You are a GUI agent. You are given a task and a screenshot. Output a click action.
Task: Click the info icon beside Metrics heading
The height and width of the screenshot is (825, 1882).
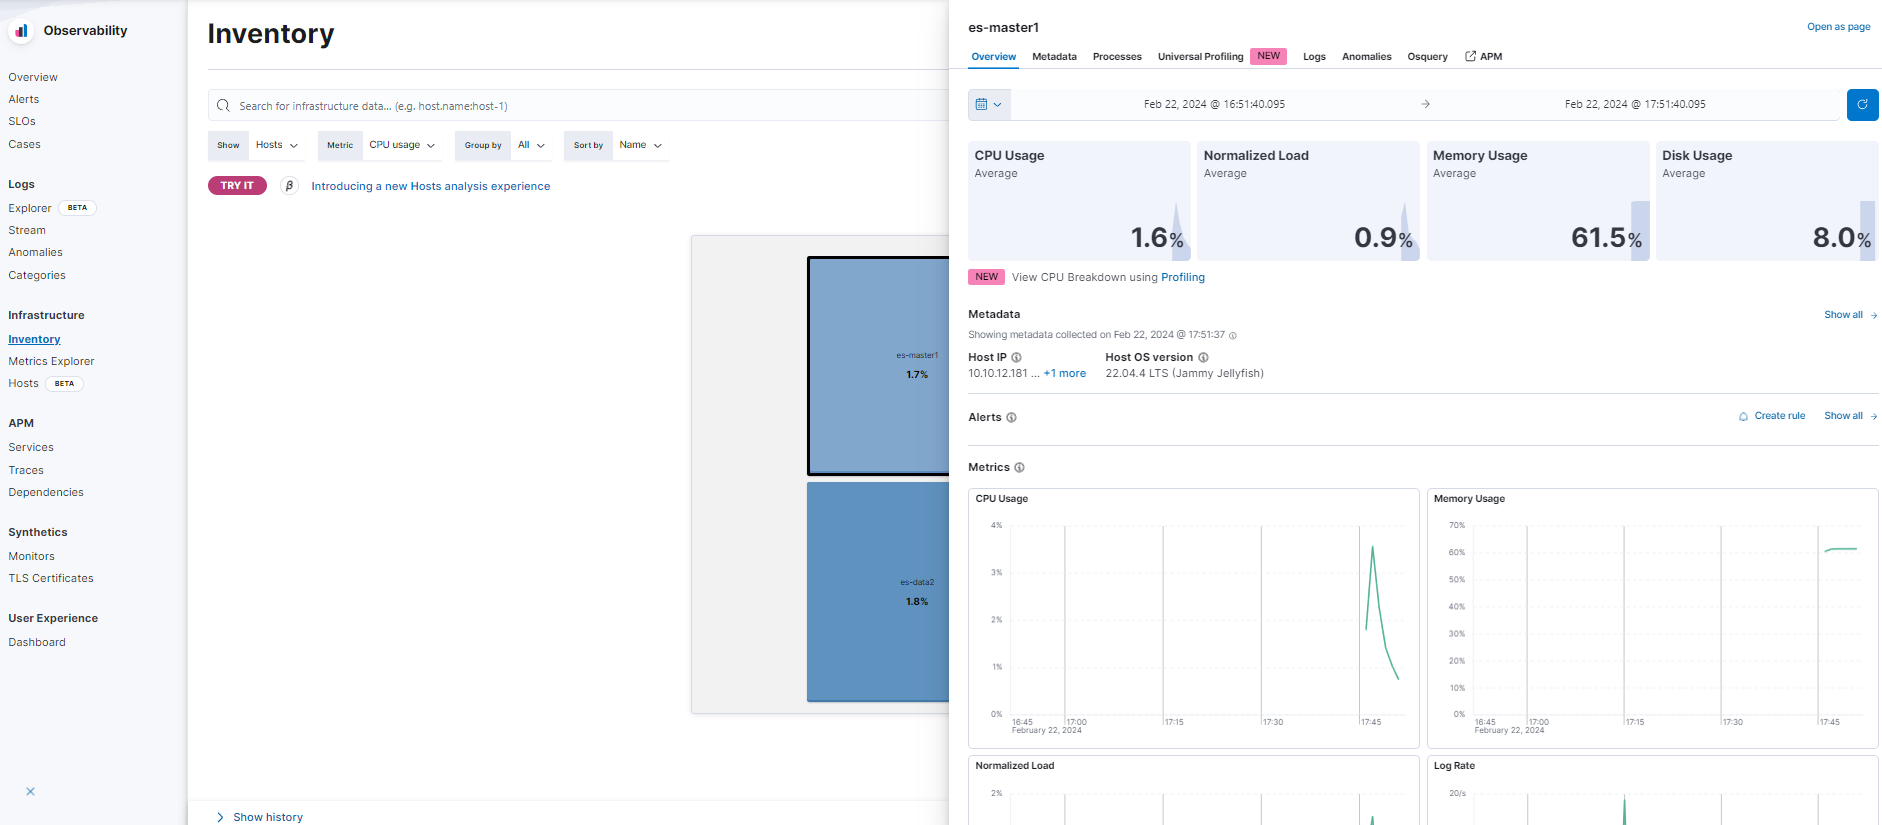point(1019,467)
